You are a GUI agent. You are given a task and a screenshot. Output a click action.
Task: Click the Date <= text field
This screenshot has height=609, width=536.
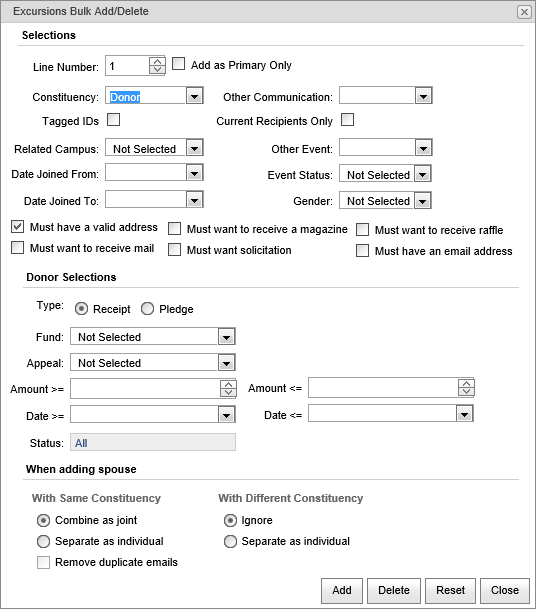pos(382,414)
